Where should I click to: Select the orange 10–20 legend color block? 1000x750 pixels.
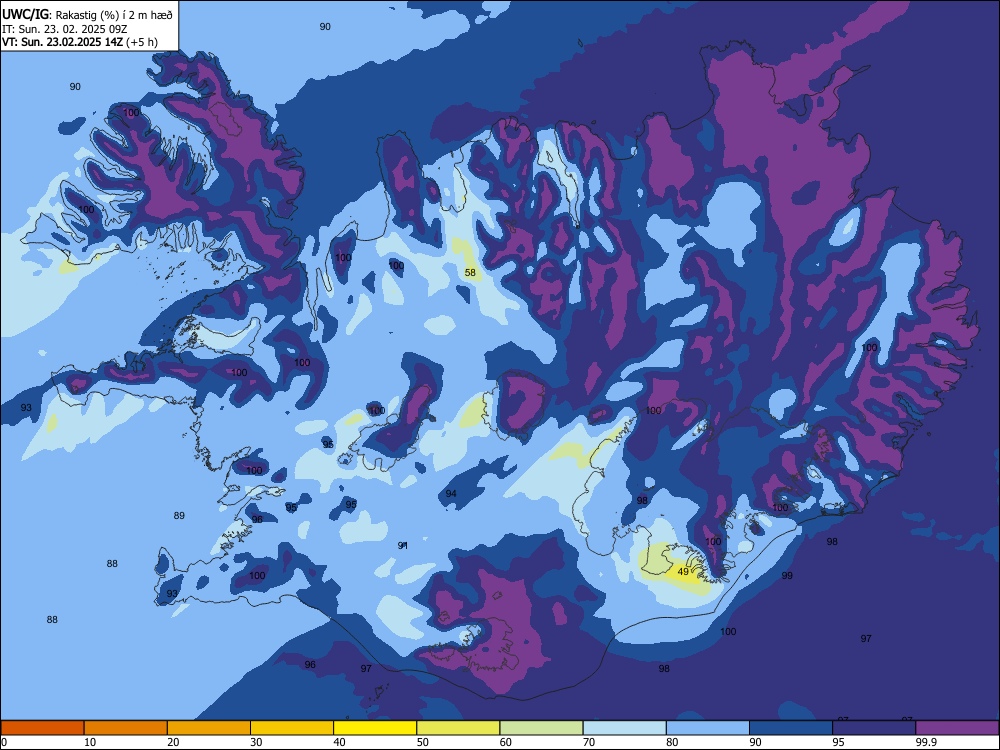point(126,728)
